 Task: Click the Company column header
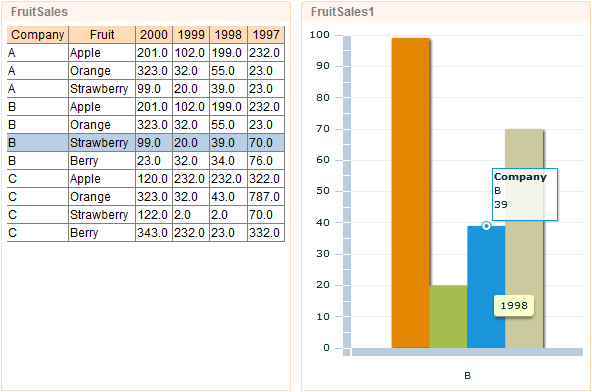(x=37, y=35)
